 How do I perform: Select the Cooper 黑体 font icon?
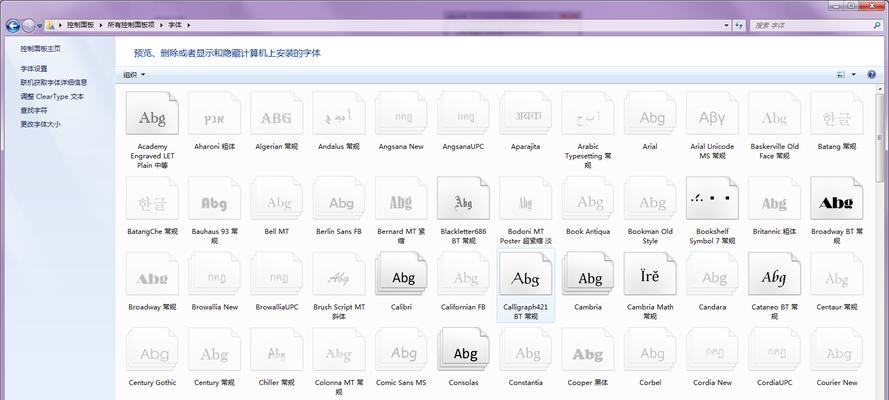(587, 350)
